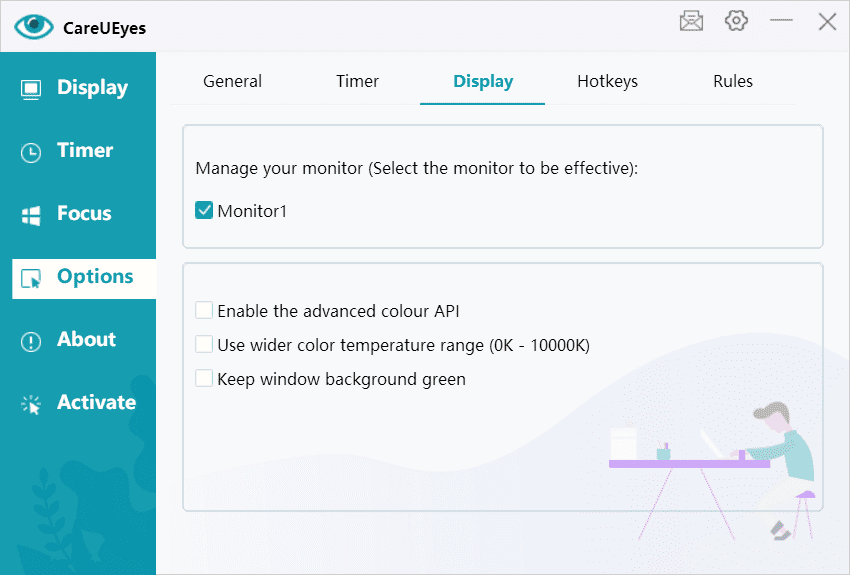Viewport: 850px width, 575px height.
Task: Uncheck the Monitor1 checkbox
Action: coord(204,211)
